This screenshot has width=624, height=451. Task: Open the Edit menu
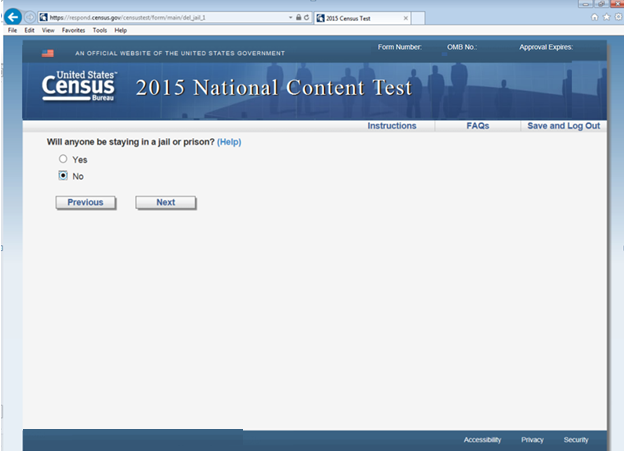point(29,30)
